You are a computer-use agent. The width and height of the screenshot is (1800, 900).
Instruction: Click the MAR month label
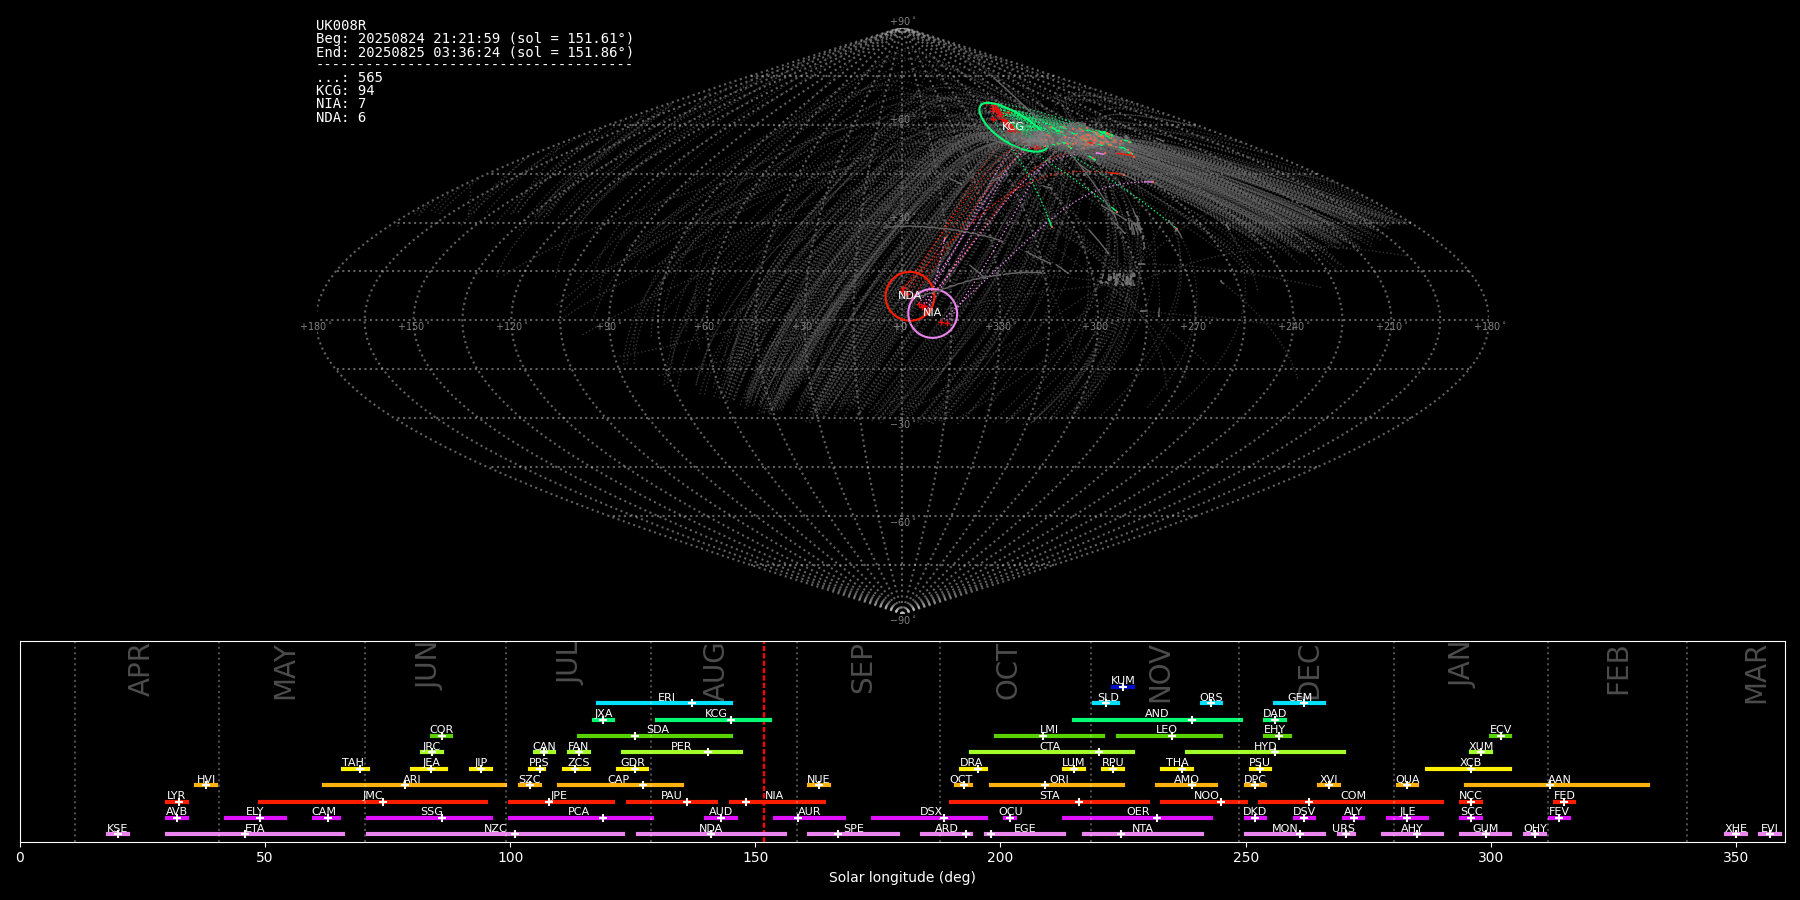[1756, 674]
